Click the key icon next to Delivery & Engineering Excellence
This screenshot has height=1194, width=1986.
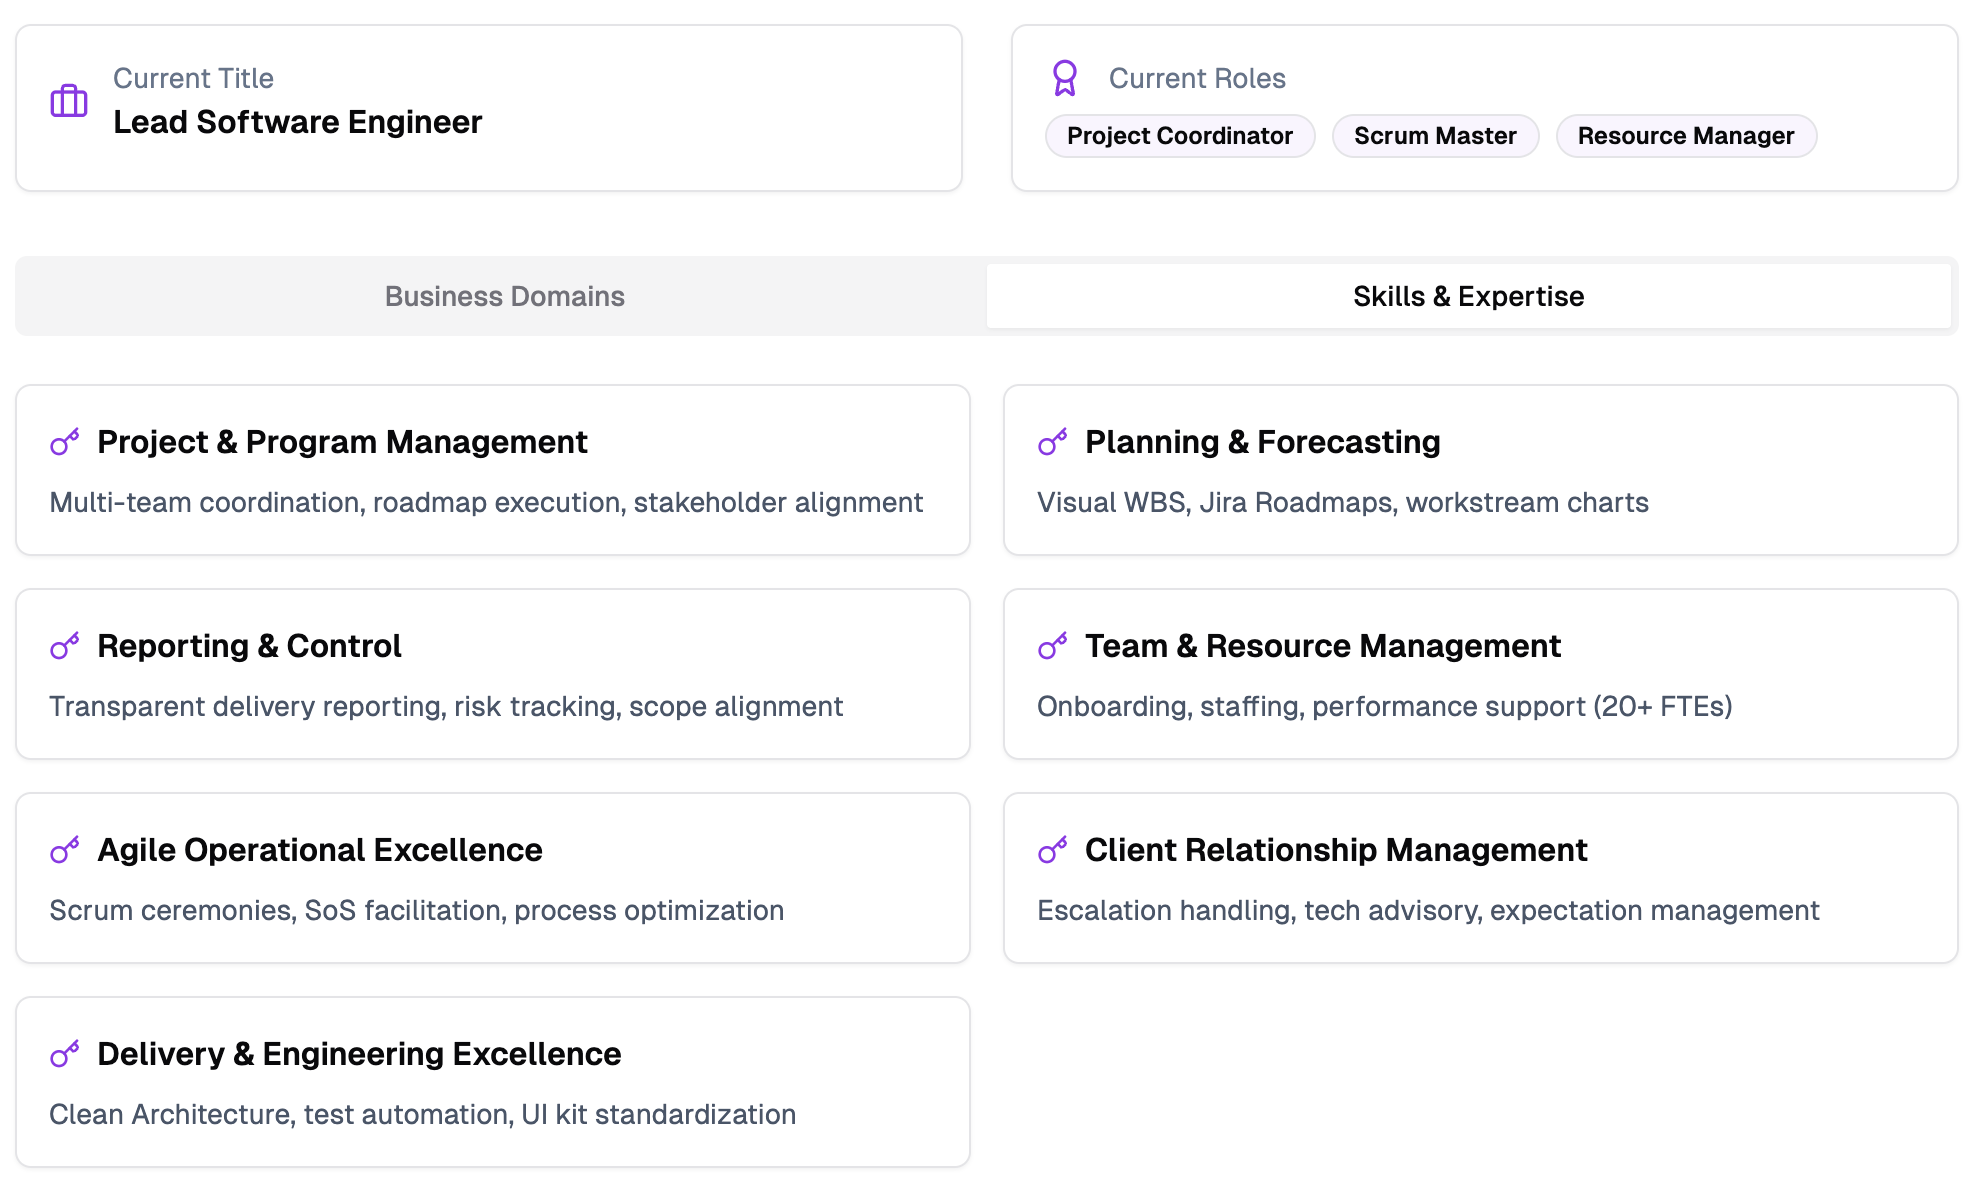[65, 1054]
